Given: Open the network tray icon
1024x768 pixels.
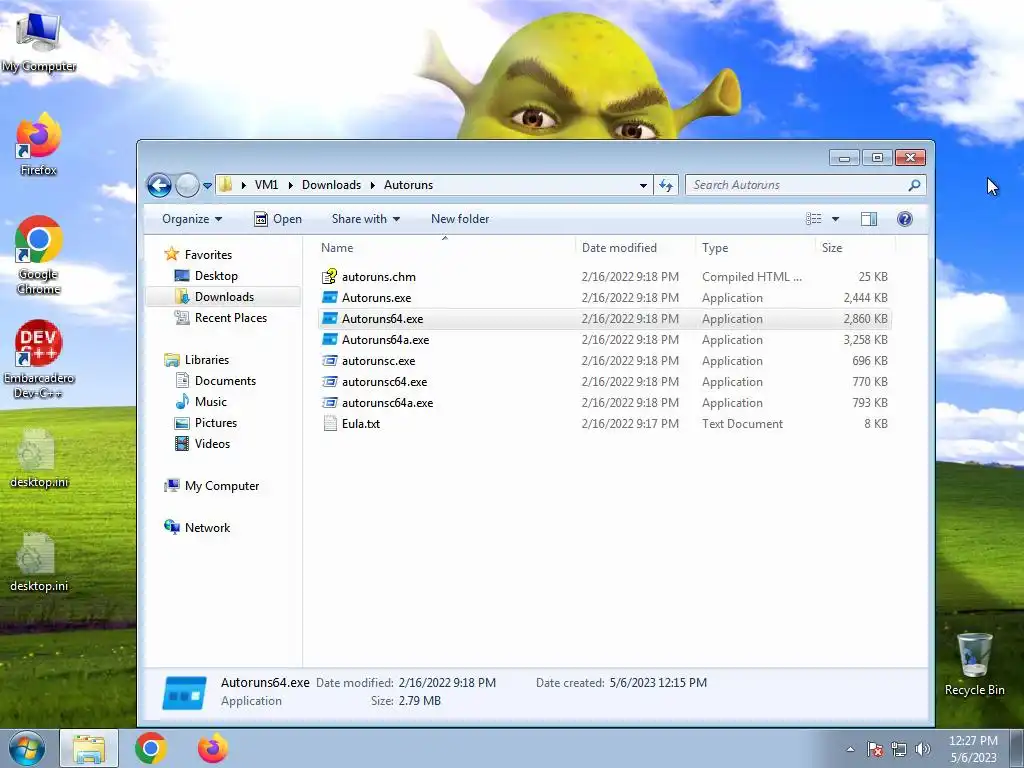Looking at the screenshot, I should click(x=899, y=749).
